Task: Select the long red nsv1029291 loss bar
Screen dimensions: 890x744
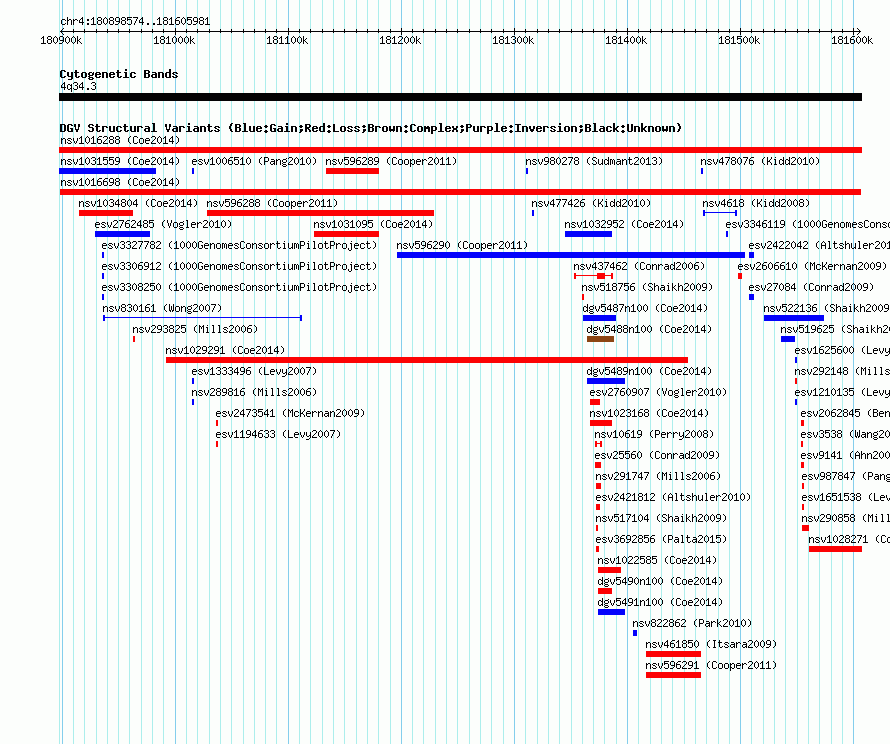Action: (x=427, y=360)
